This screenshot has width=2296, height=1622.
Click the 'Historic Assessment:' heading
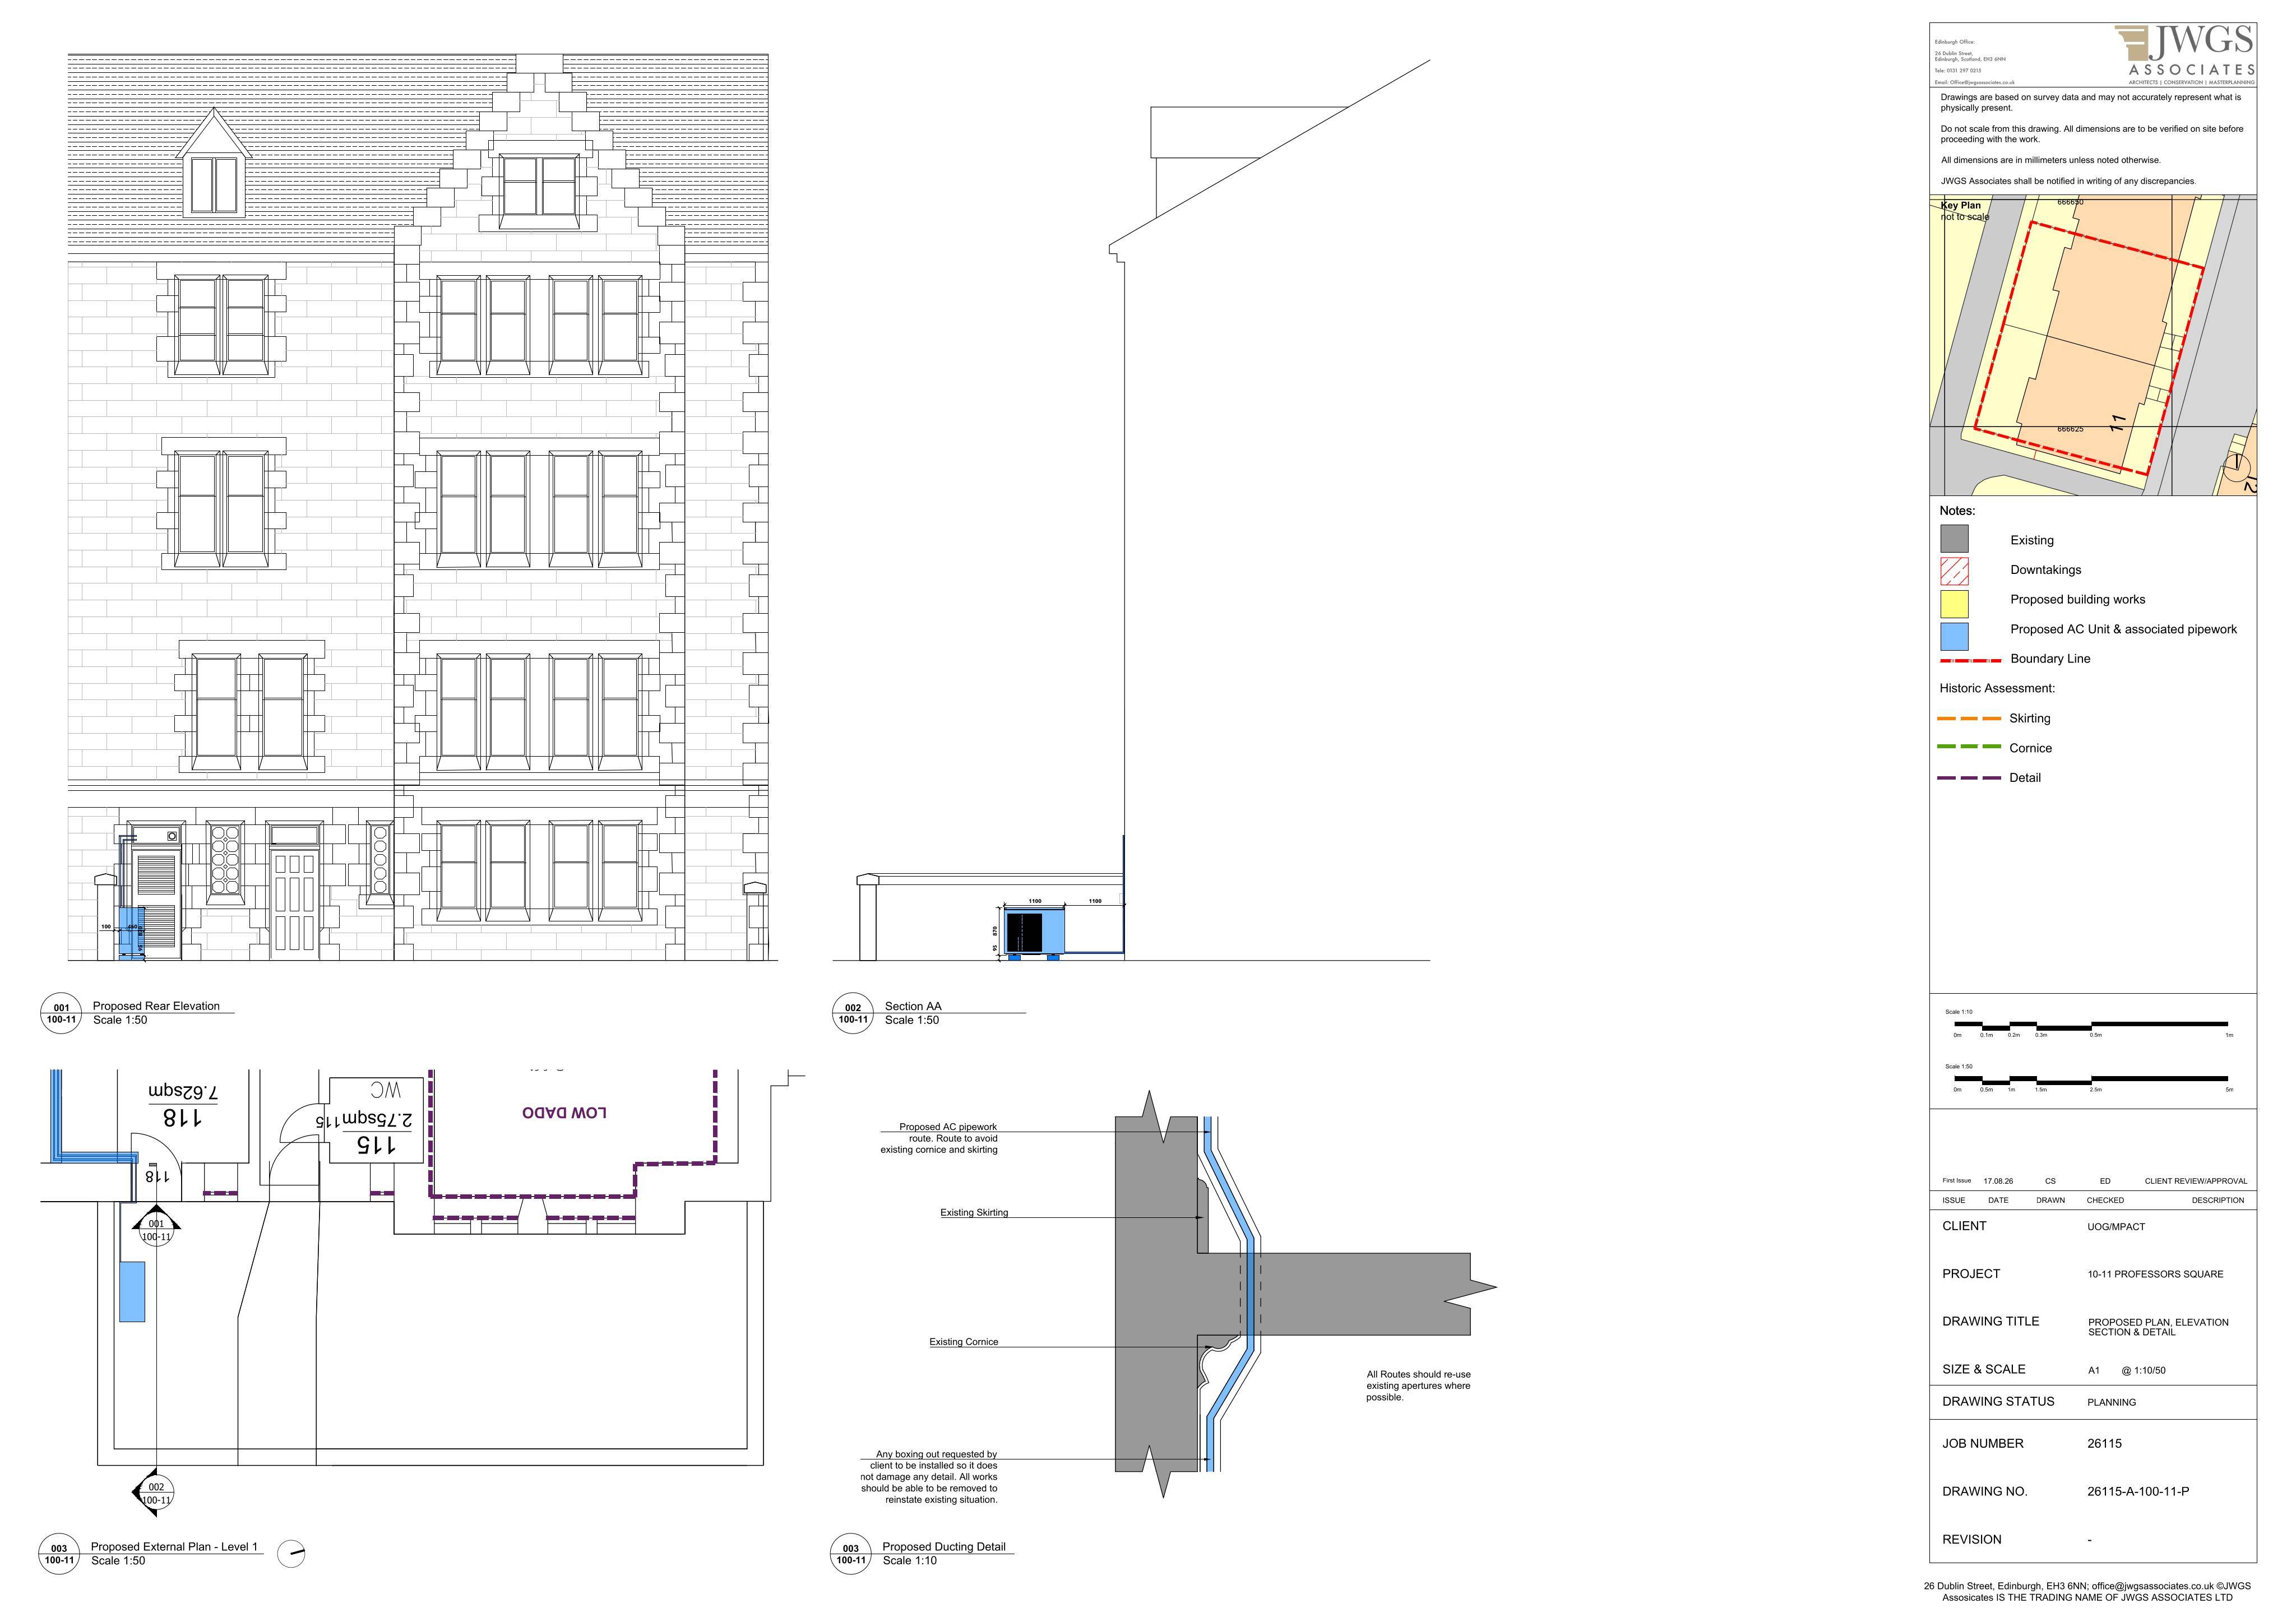(1997, 688)
